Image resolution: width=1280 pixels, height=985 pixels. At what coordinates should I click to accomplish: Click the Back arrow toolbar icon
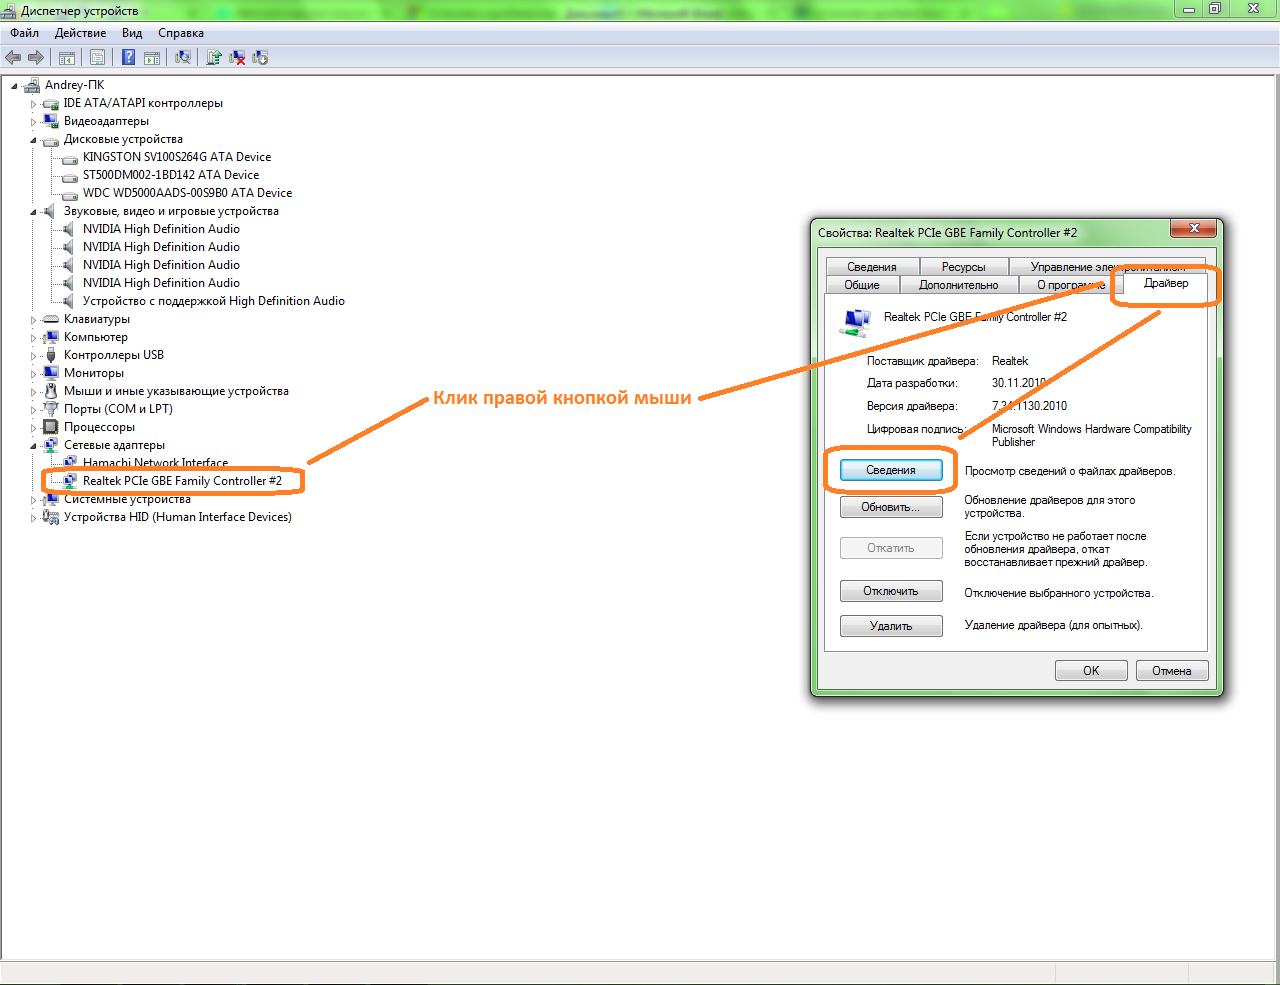(x=13, y=58)
